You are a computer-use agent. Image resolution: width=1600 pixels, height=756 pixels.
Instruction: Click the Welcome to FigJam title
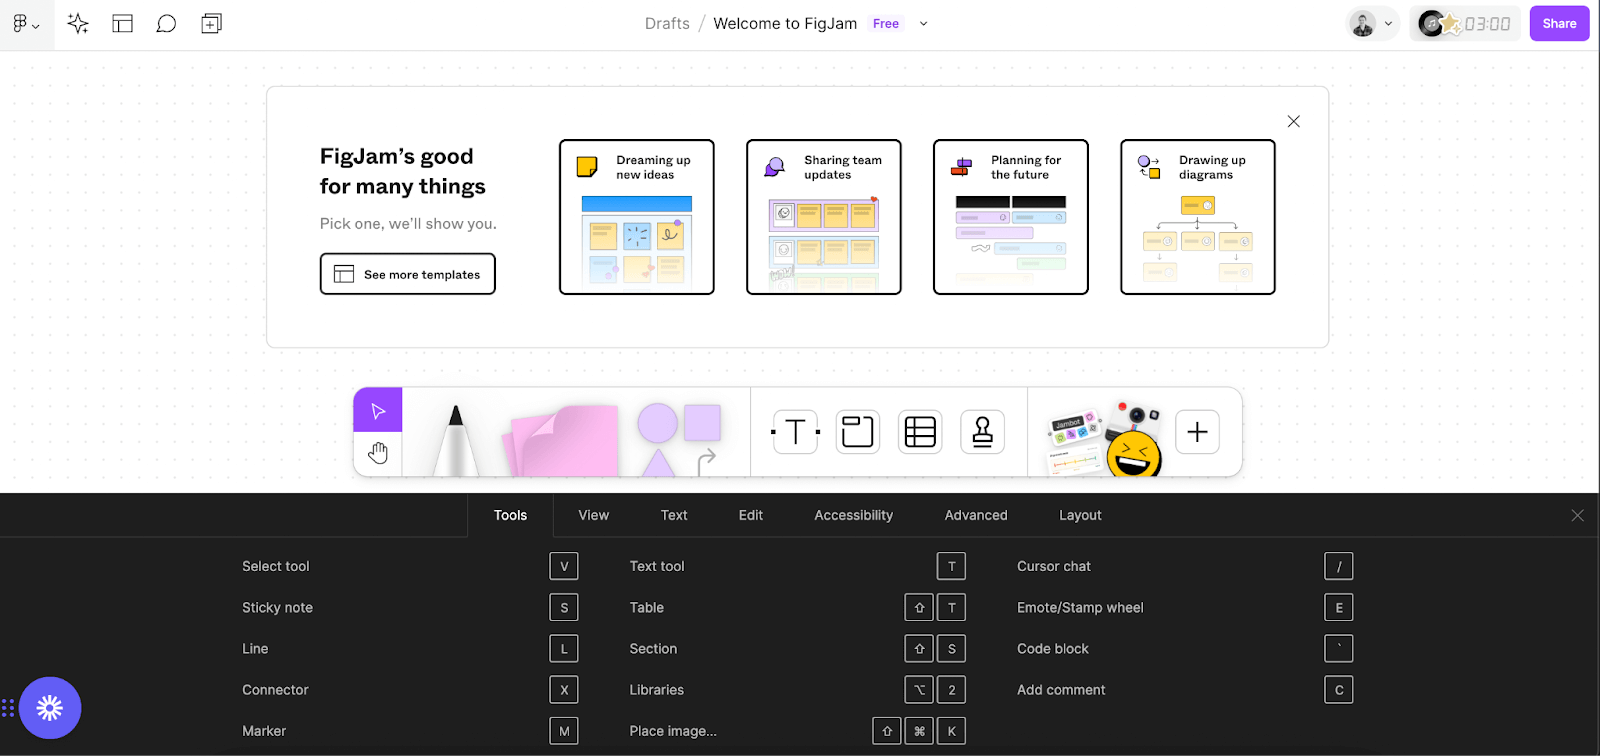click(785, 24)
